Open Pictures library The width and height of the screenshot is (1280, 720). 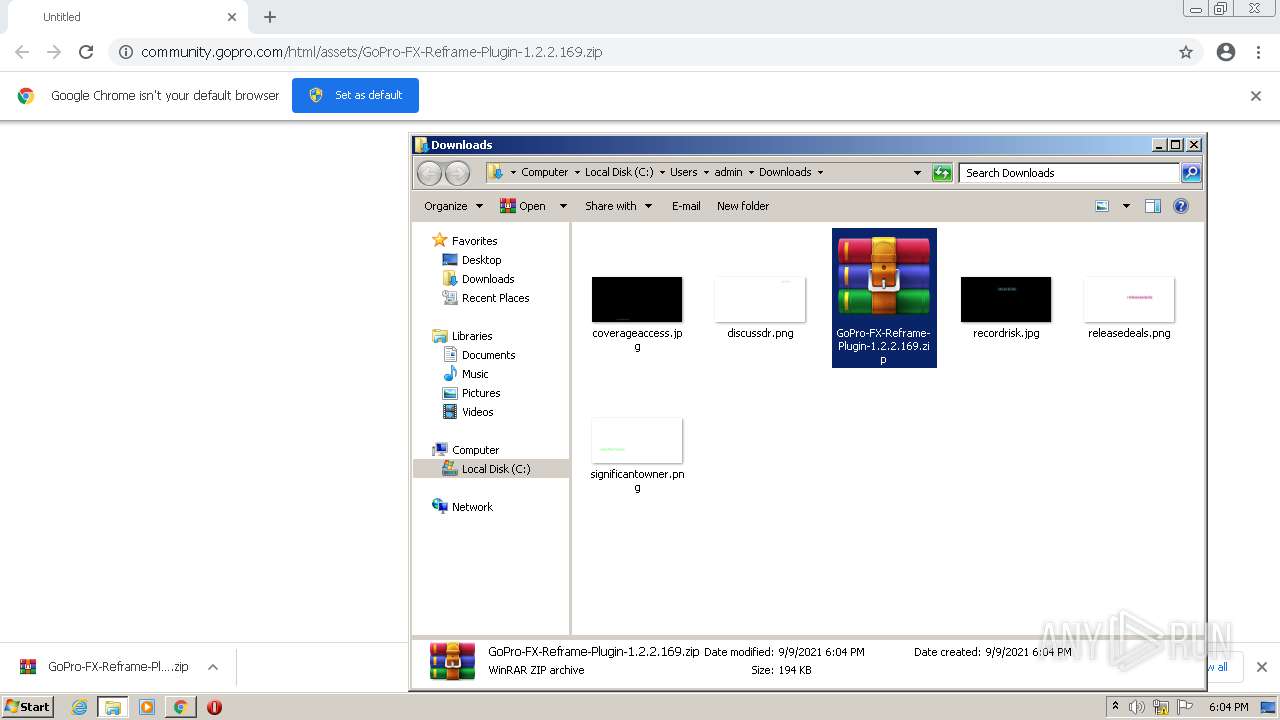[x=481, y=393]
